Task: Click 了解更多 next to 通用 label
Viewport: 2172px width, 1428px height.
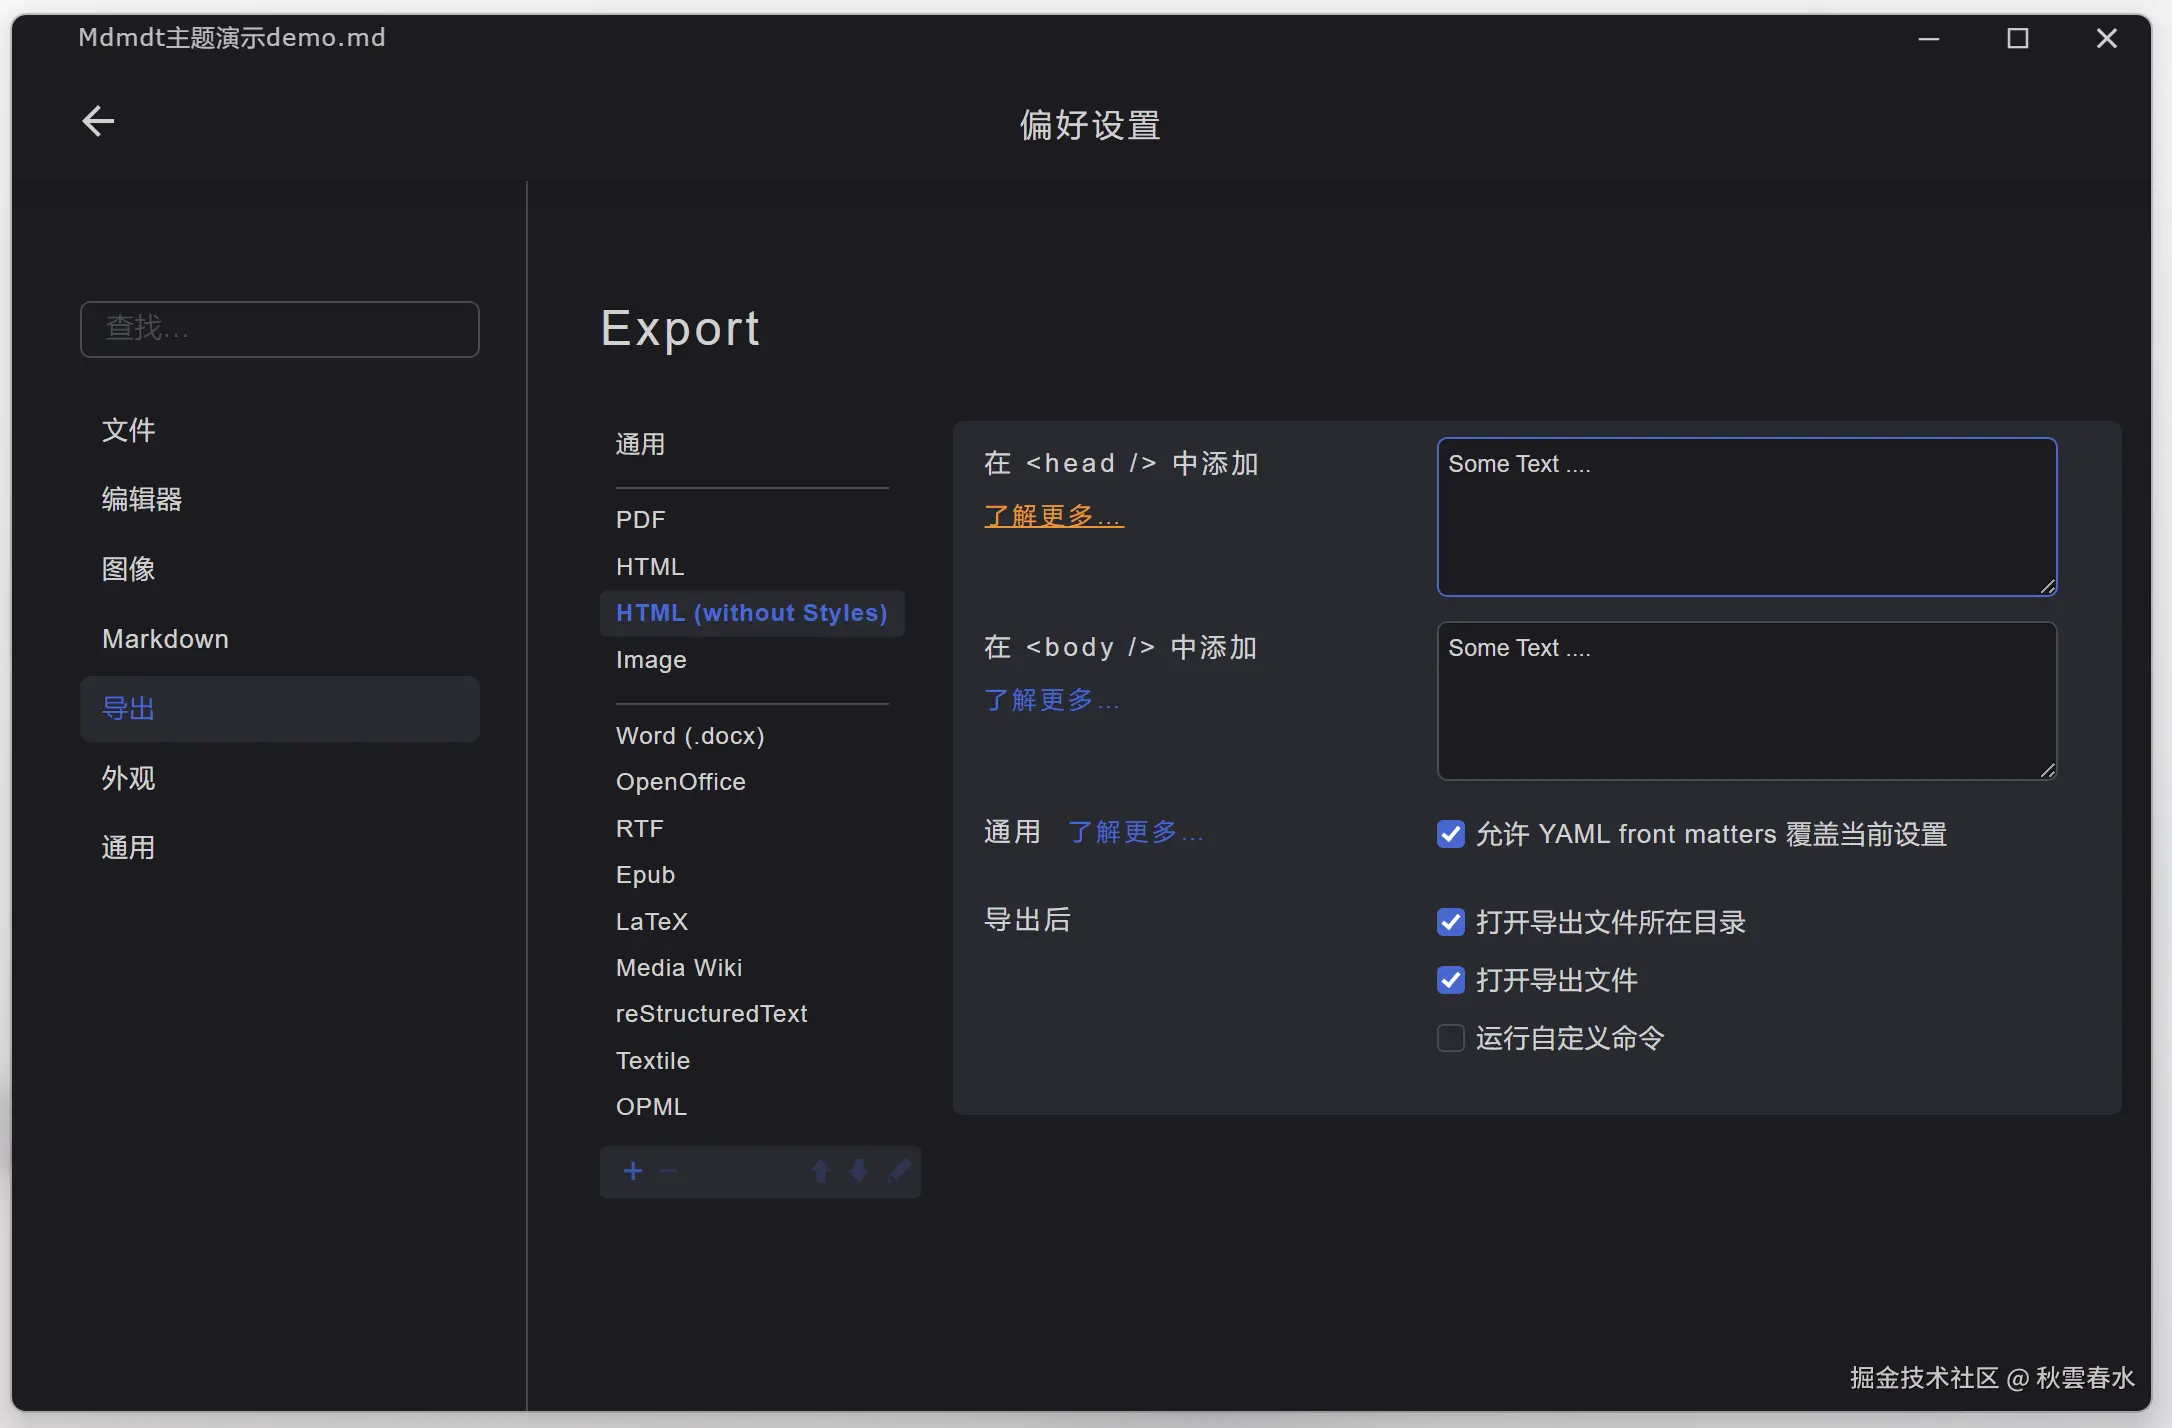Action: (1135, 831)
